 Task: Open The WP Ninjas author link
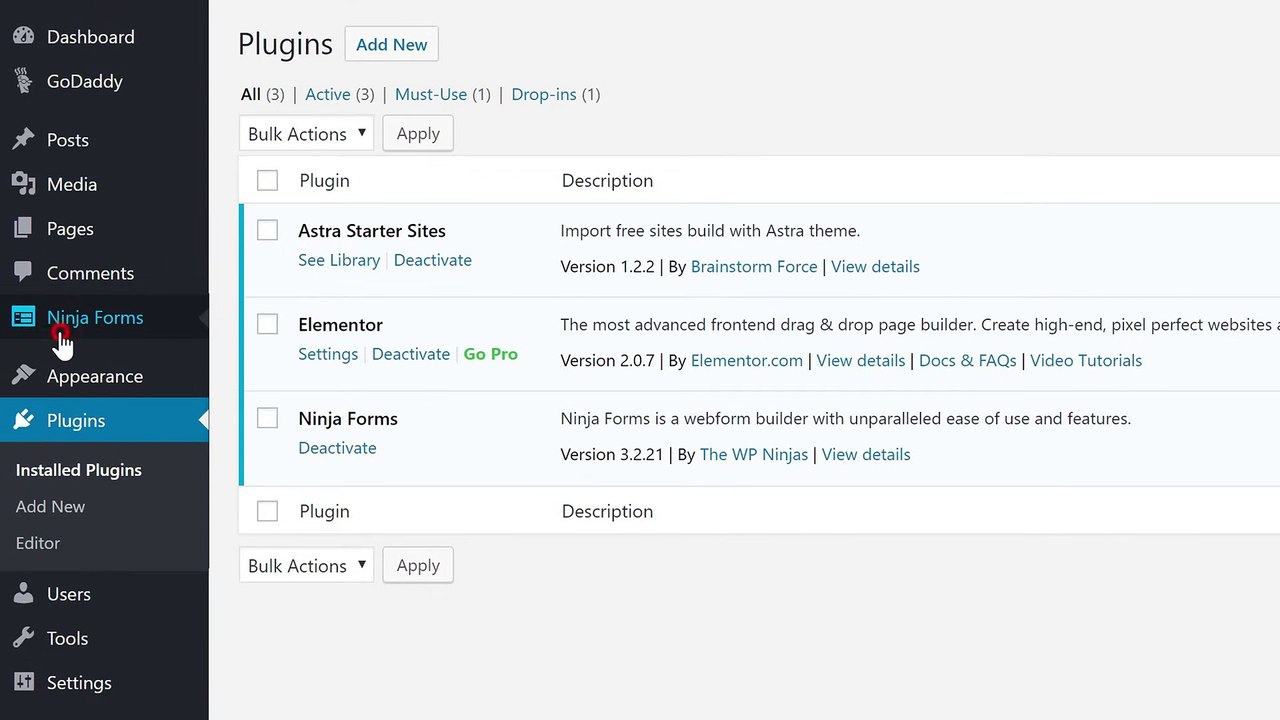(754, 454)
